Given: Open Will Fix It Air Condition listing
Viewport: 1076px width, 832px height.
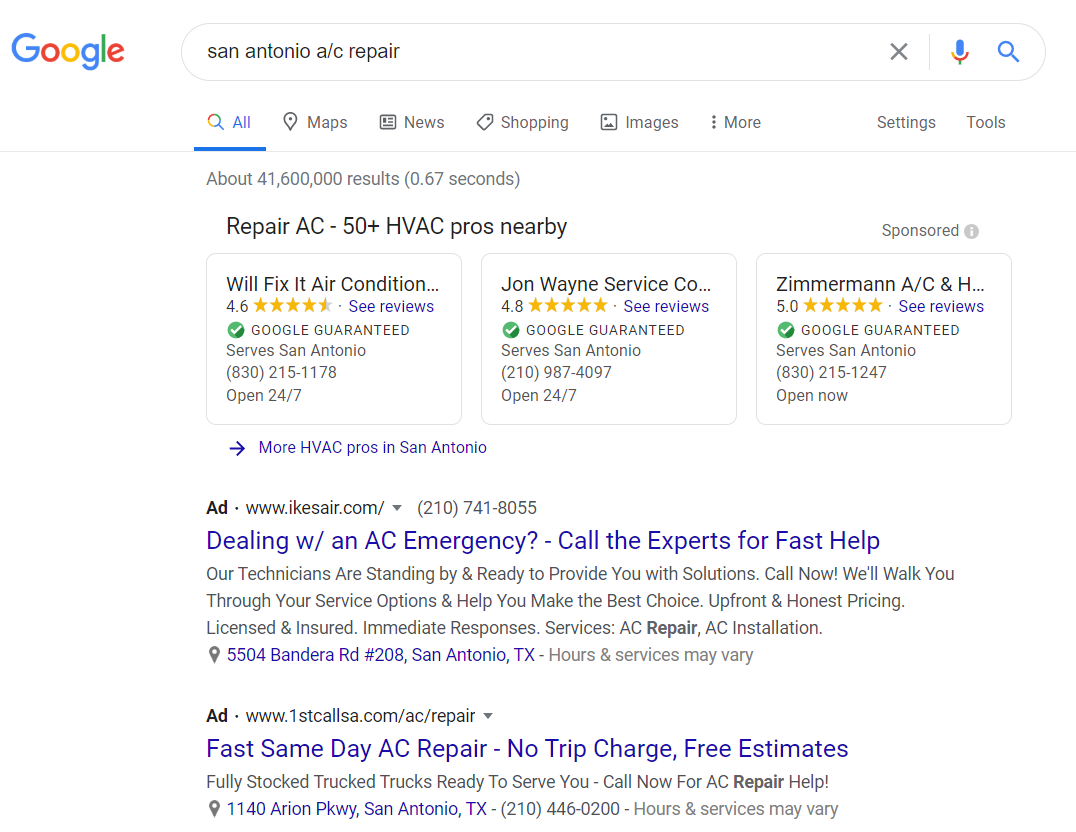Looking at the screenshot, I should pos(332,284).
